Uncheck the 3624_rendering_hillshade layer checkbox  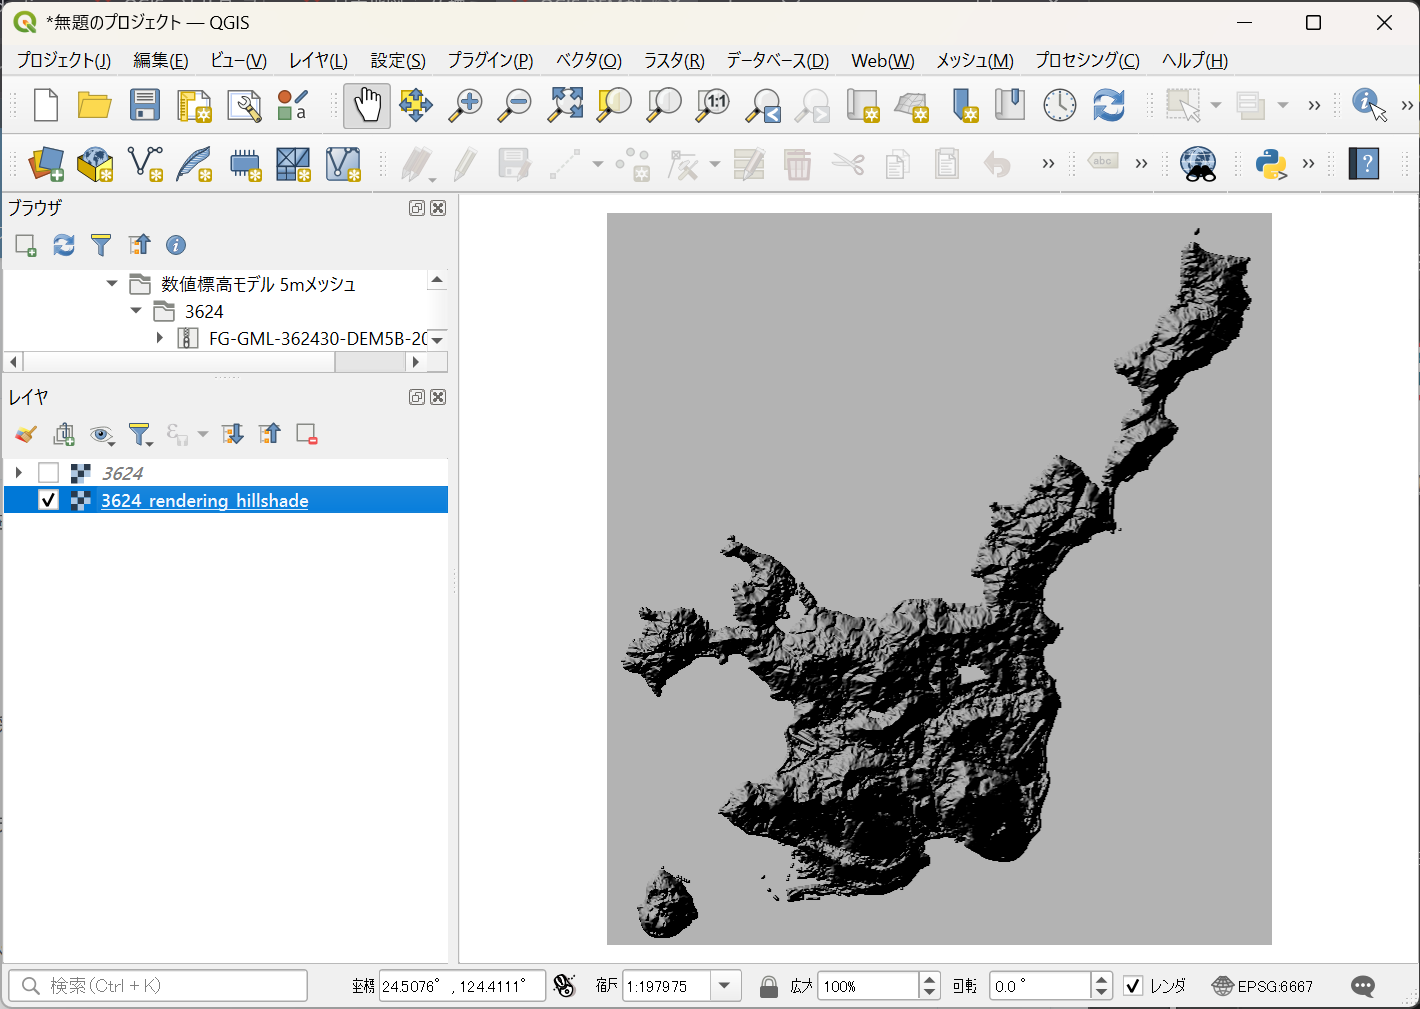(49, 500)
